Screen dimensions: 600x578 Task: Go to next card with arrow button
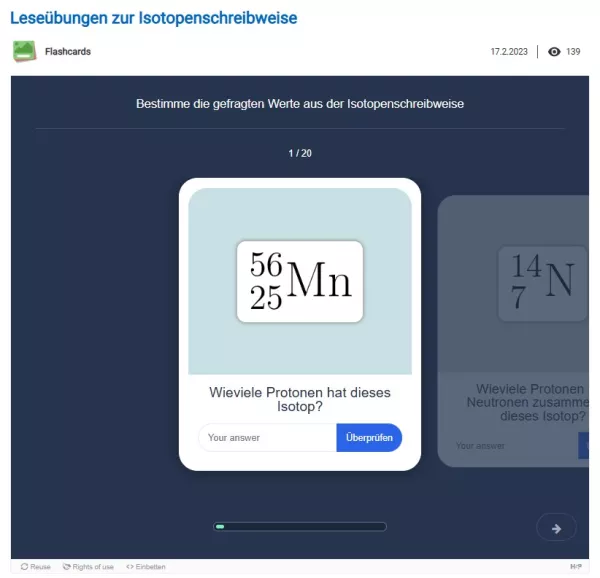556,528
